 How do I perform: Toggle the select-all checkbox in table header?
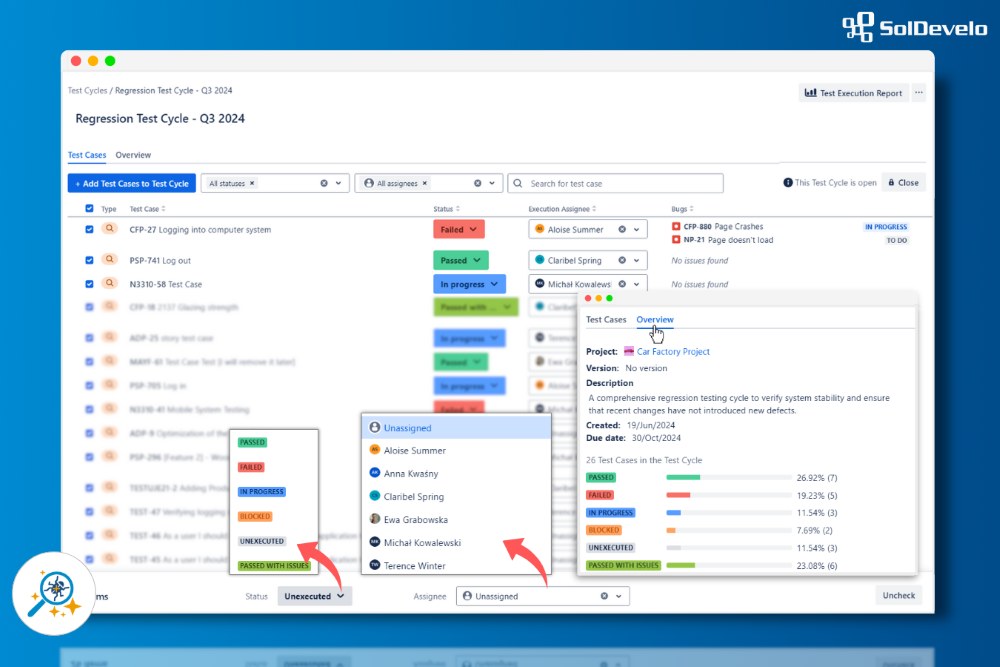pos(89,209)
